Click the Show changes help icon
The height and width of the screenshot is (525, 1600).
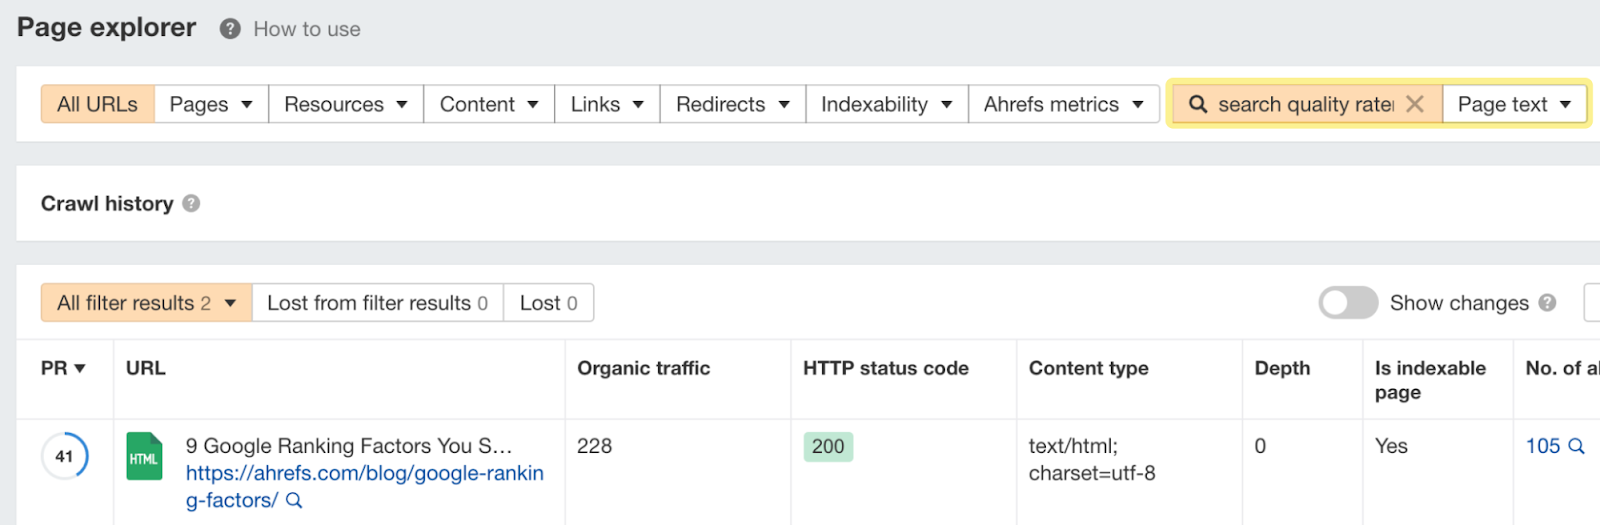[x=1547, y=303]
